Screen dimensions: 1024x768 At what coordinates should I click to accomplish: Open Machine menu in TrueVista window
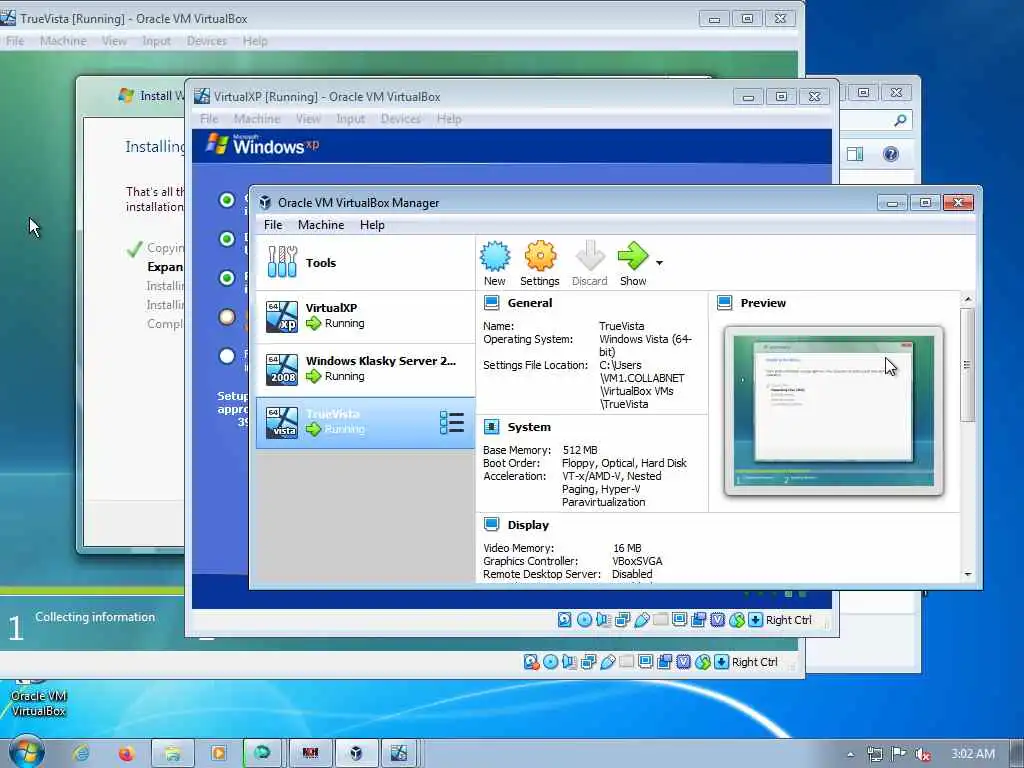click(x=63, y=41)
